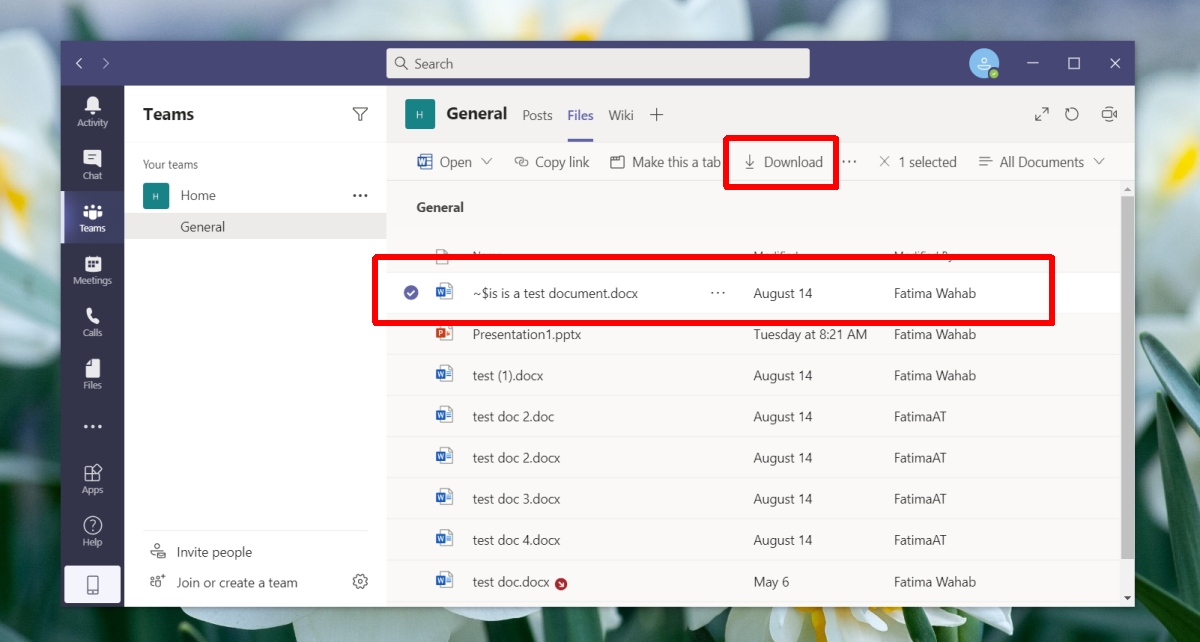Viewport: 1200px width, 642px height.
Task: Go to Meetings in left rail
Action: coord(92,270)
